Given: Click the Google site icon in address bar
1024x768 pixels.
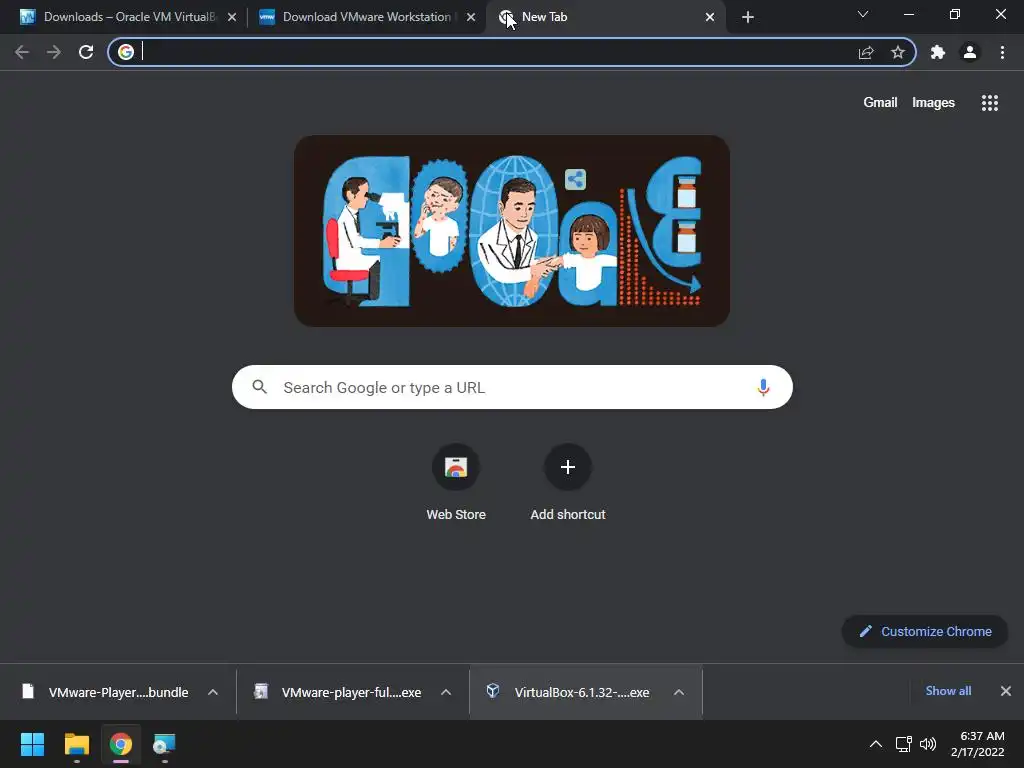Looking at the screenshot, I should [126, 52].
